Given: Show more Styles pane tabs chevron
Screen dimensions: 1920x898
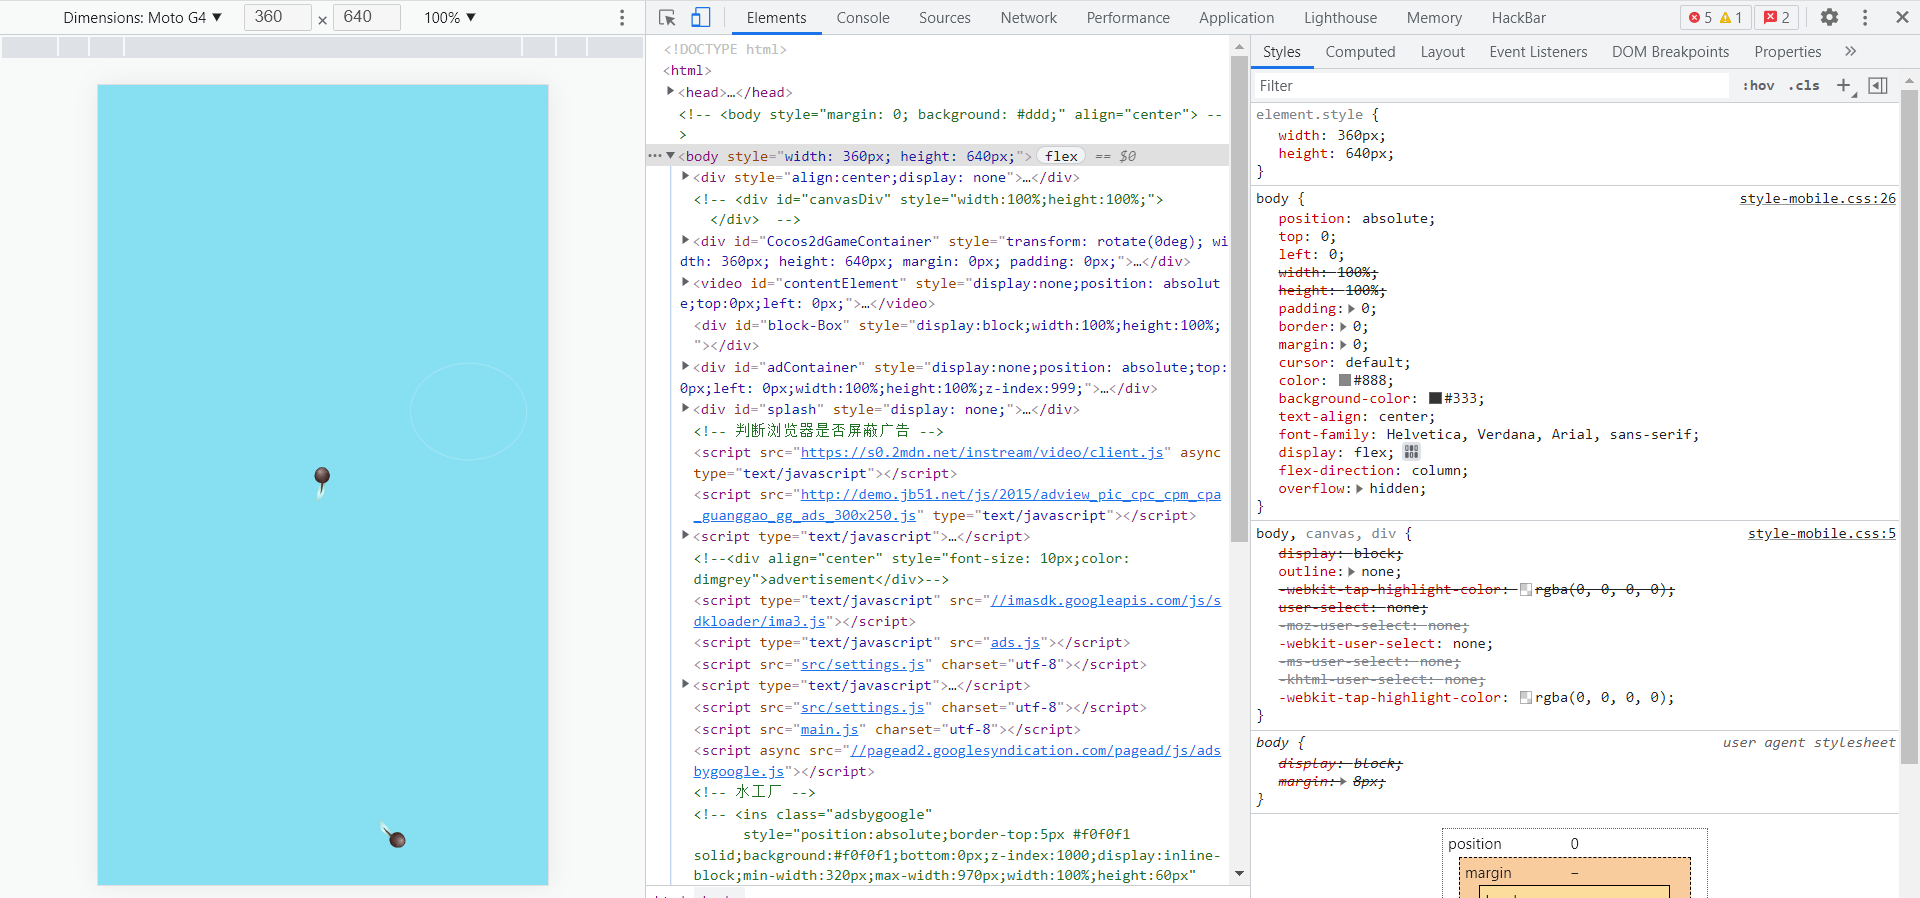Looking at the screenshot, I should pyautogui.click(x=1851, y=51).
